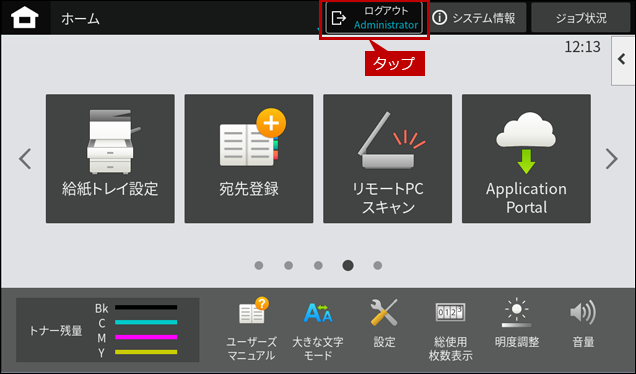636x374 pixels.
Task: Toggle 大きな文字モード large text mode
Action: [318, 329]
